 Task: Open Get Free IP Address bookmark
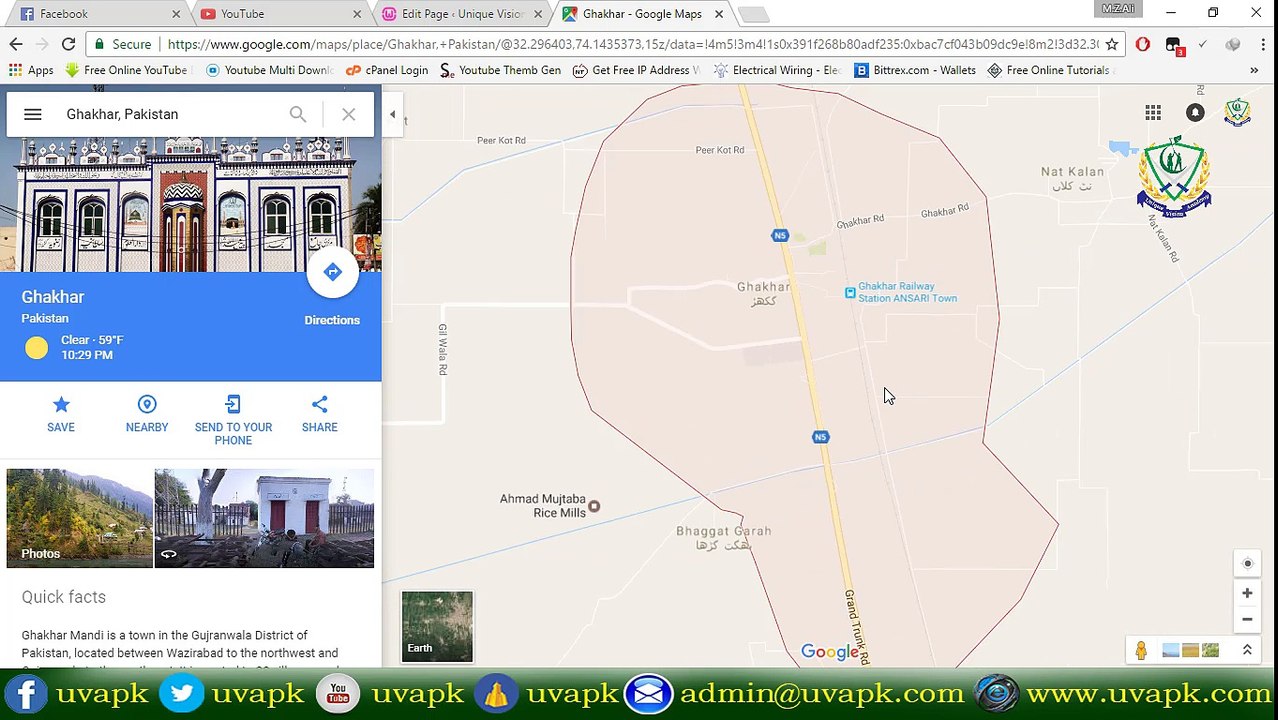coord(636,70)
